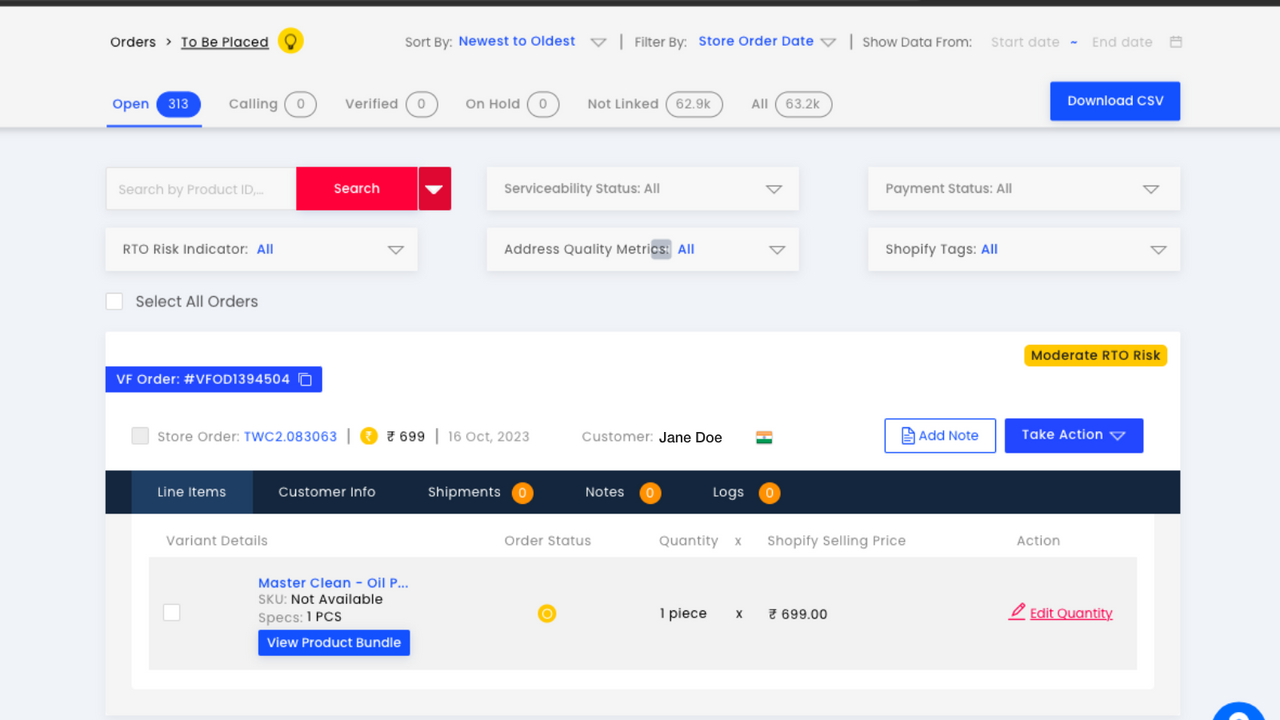This screenshot has height=720, width=1280.
Task: Click the To Be Placed breadcrumb link
Action: [225, 42]
